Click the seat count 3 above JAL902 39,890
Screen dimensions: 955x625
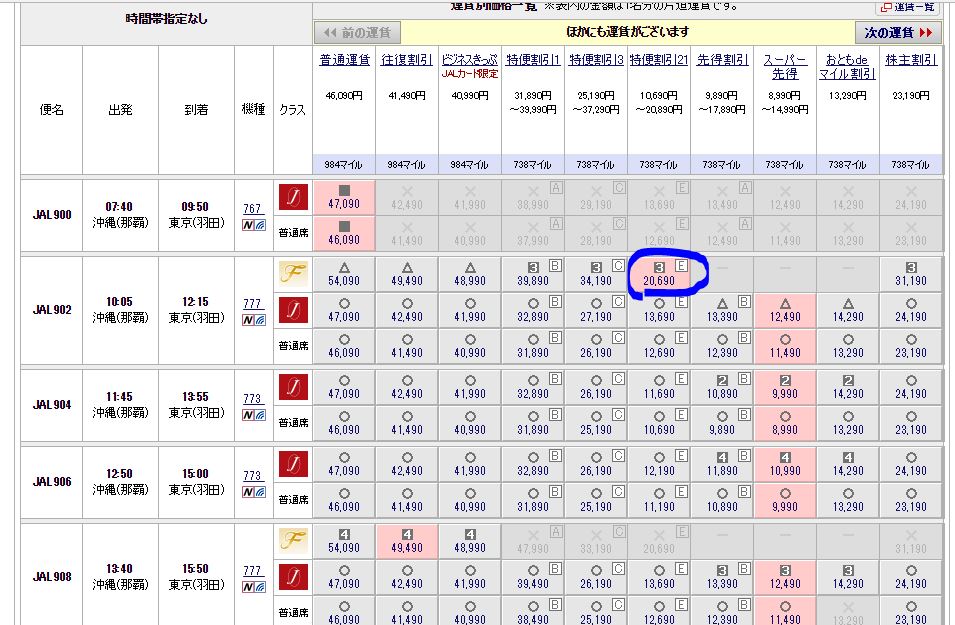click(533, 267)
